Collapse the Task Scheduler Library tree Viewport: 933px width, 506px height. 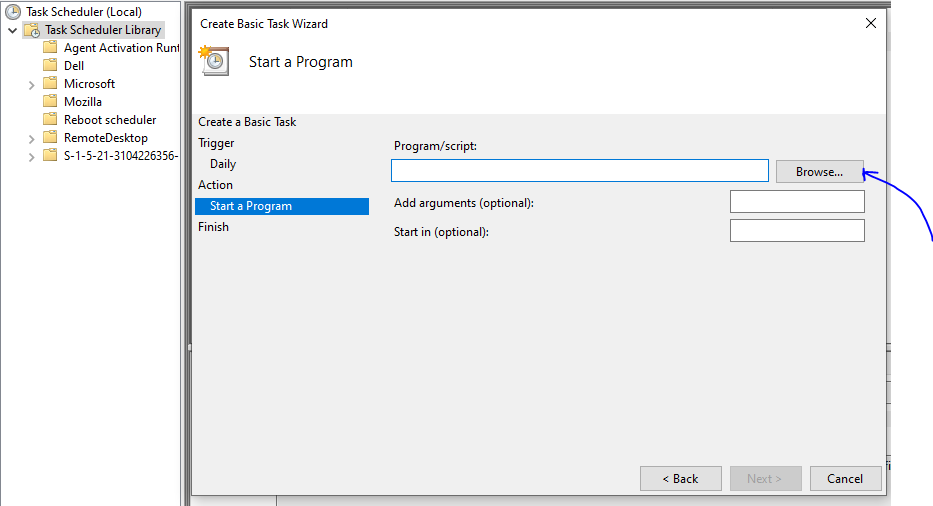pos(12,30)
